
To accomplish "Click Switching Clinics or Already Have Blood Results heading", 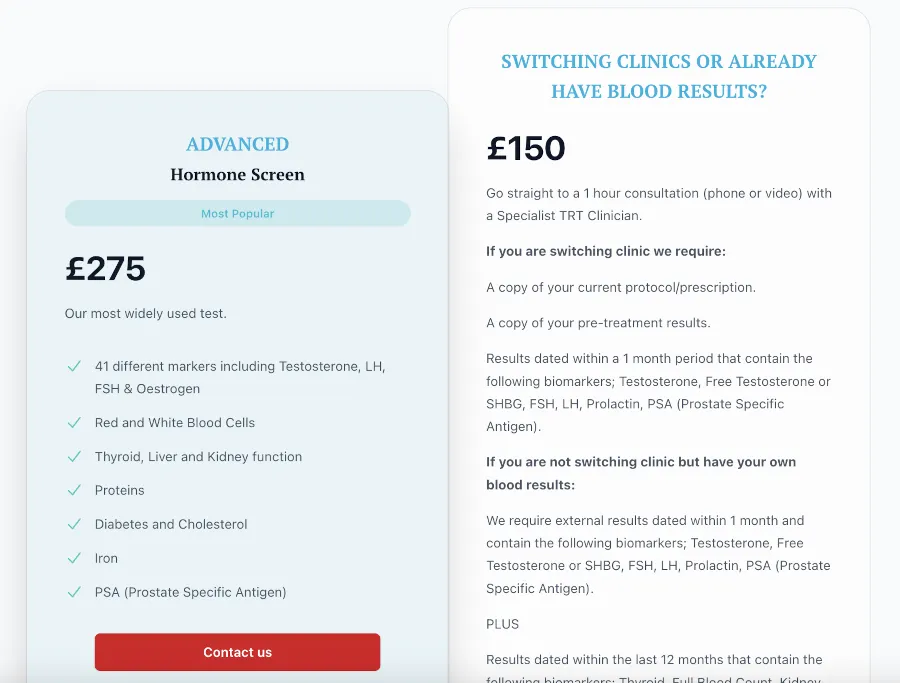I will [x=659, y=76].
